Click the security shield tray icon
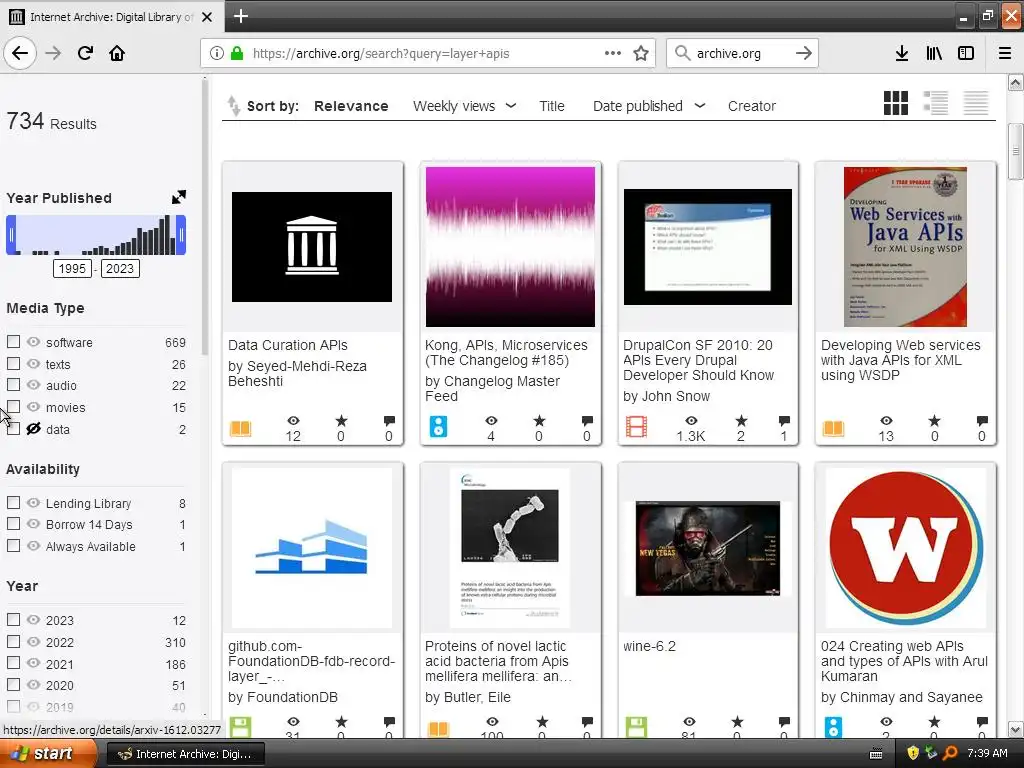The width and height of the screenshot is (1024, 768). [913, 753]
